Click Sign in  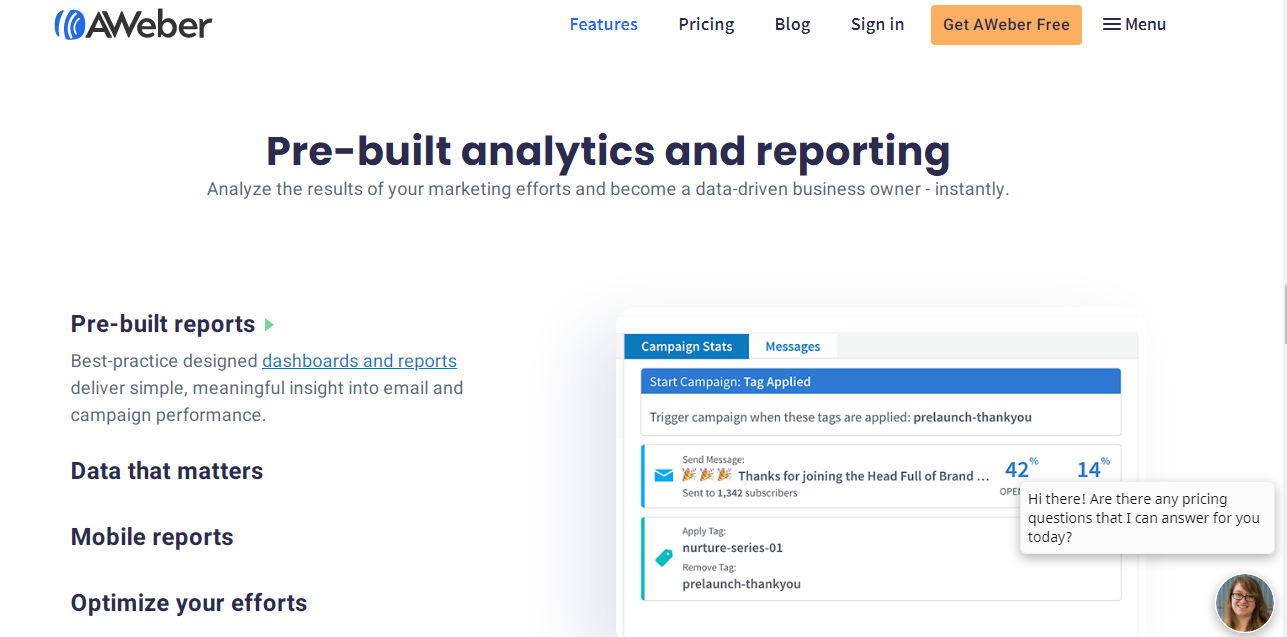pos(877,24)
